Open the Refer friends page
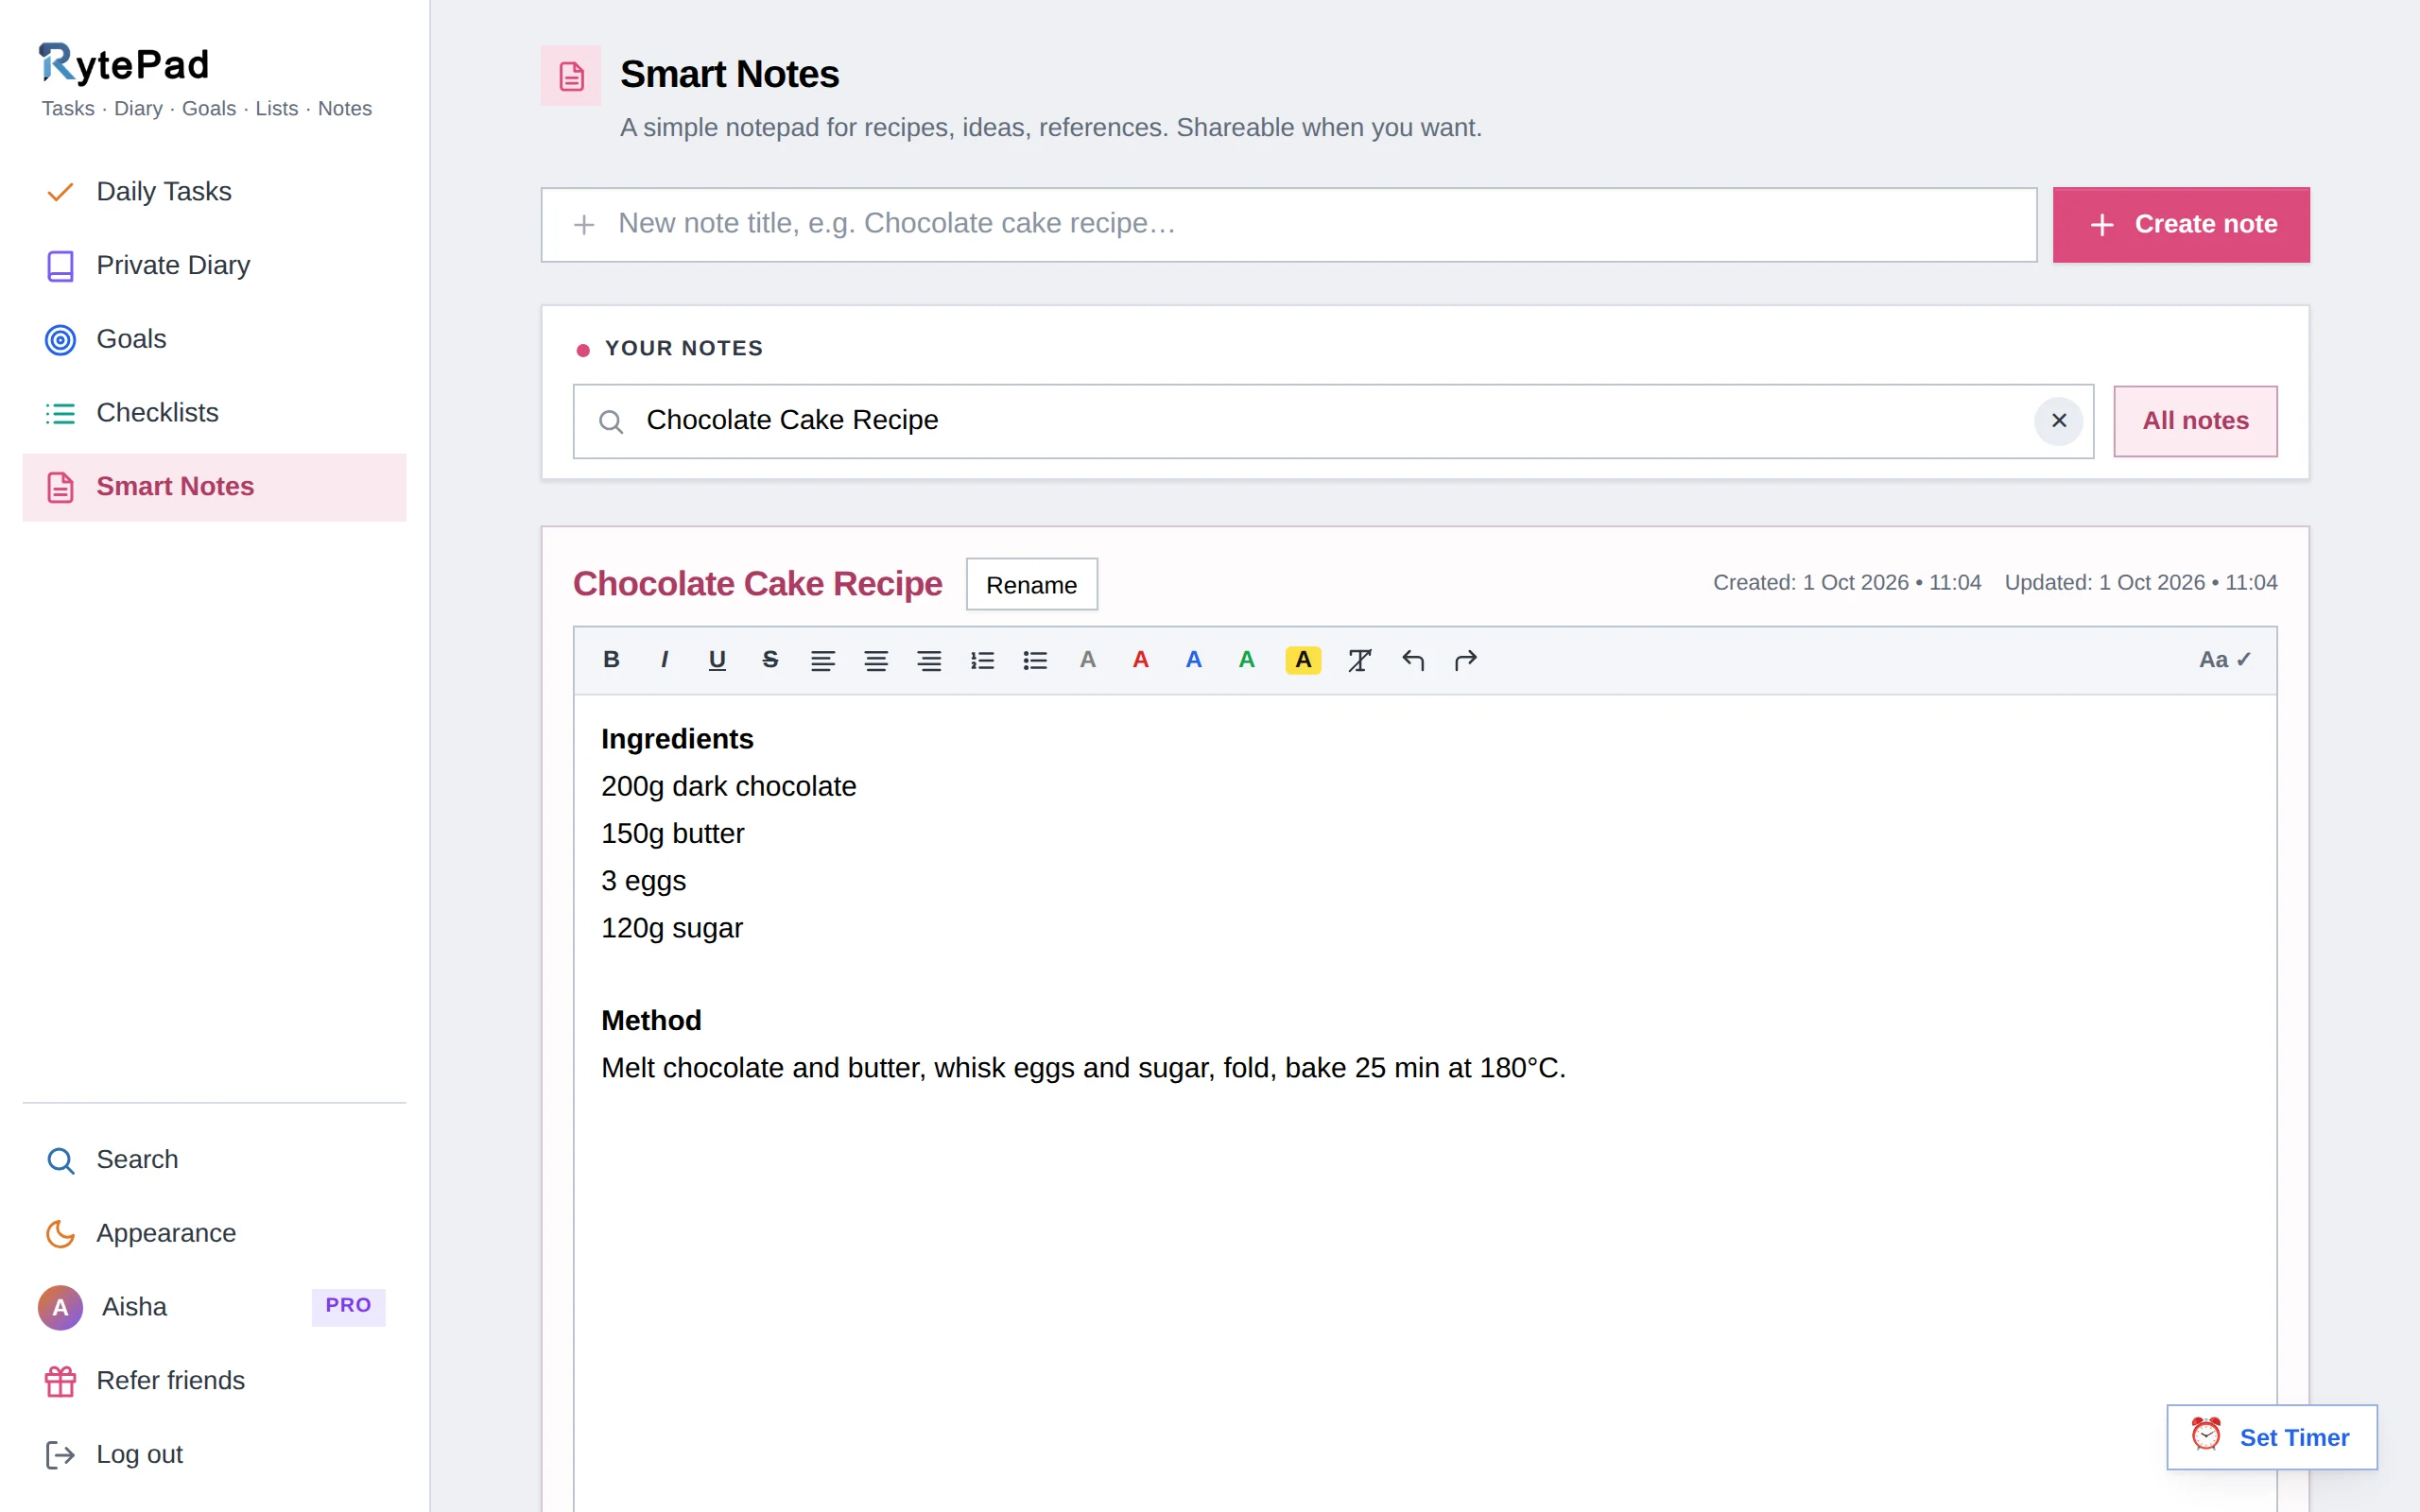Viewport: 2420px width, 1512px height. (214, 1381)
